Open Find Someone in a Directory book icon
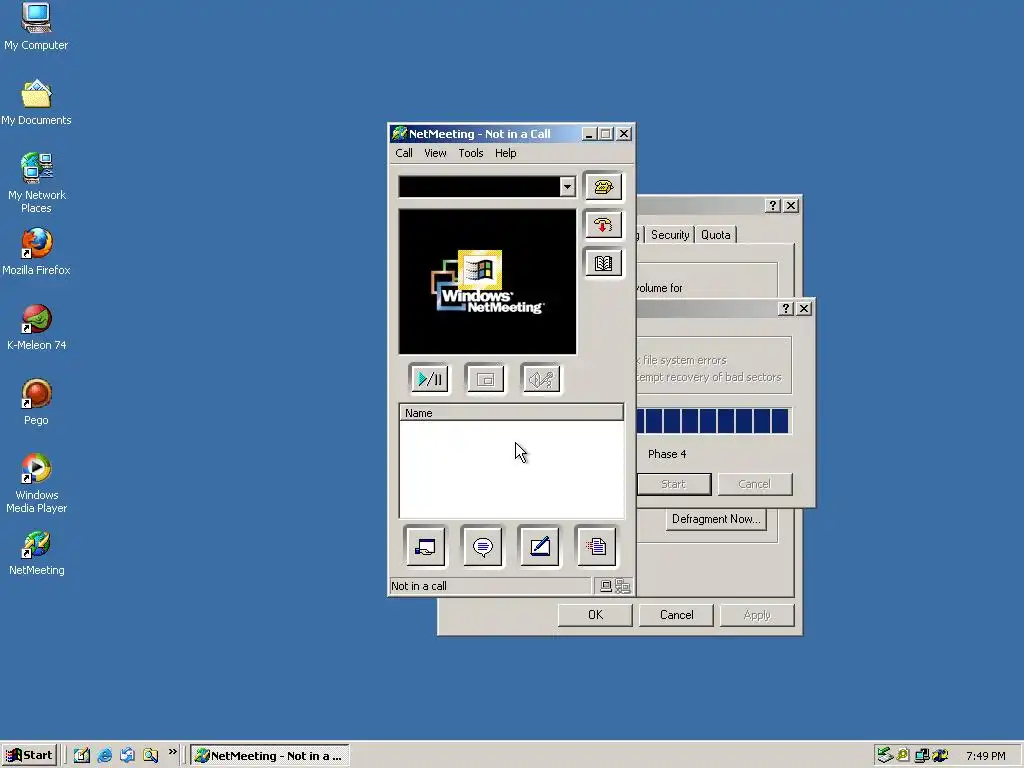This screenshot has height=768, width=1024. (603, 263)
